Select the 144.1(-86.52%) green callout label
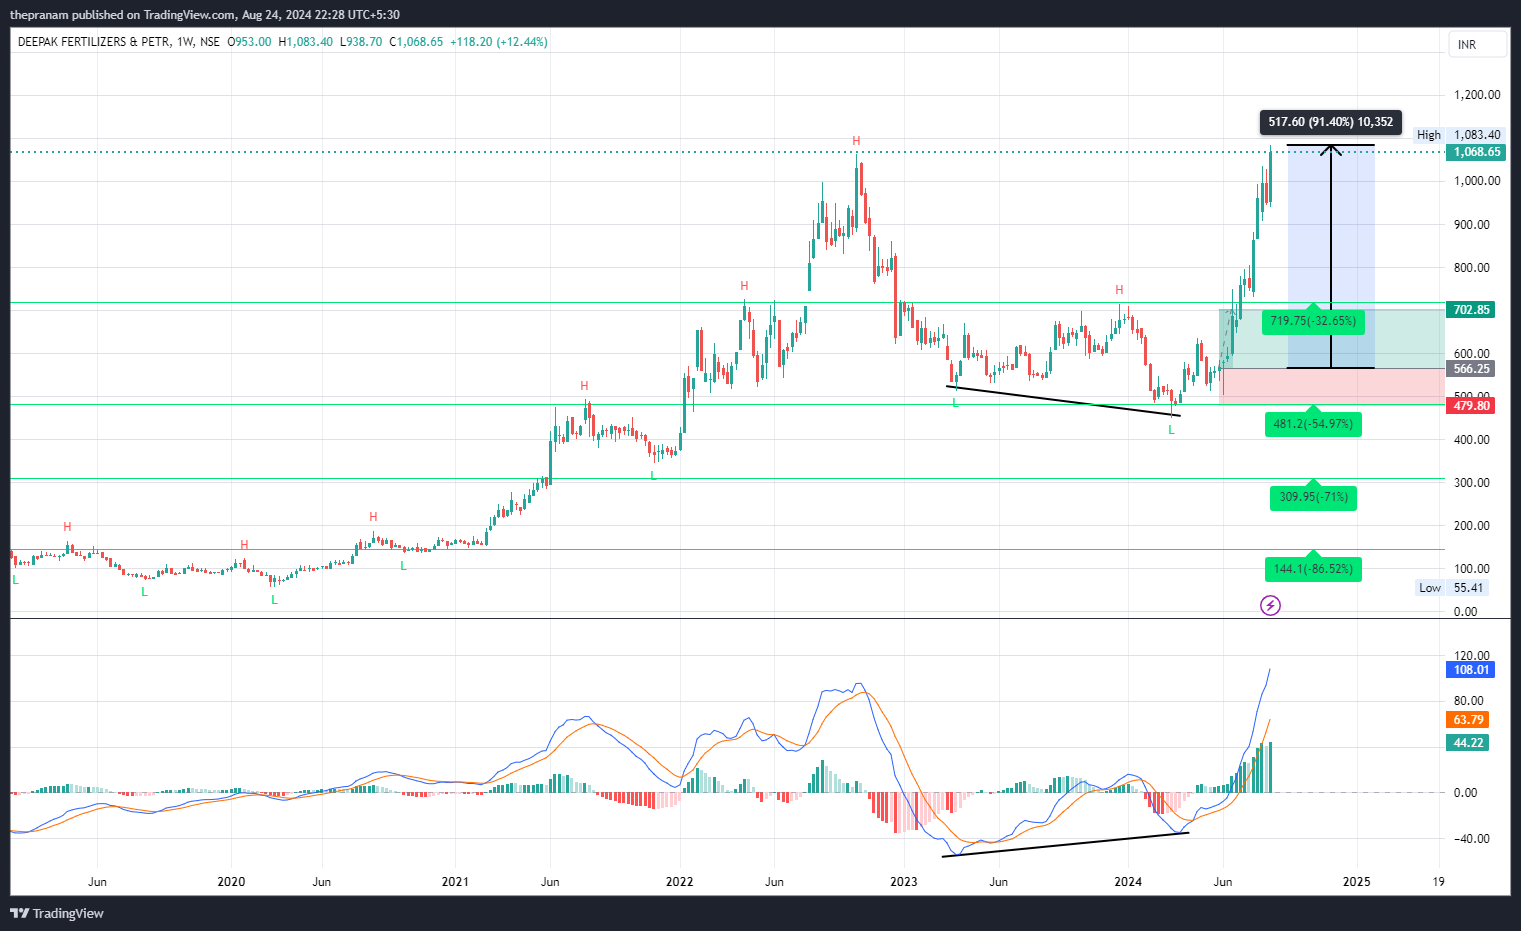The height and width of the screenshot is (931, 1521). (1312, 569)
